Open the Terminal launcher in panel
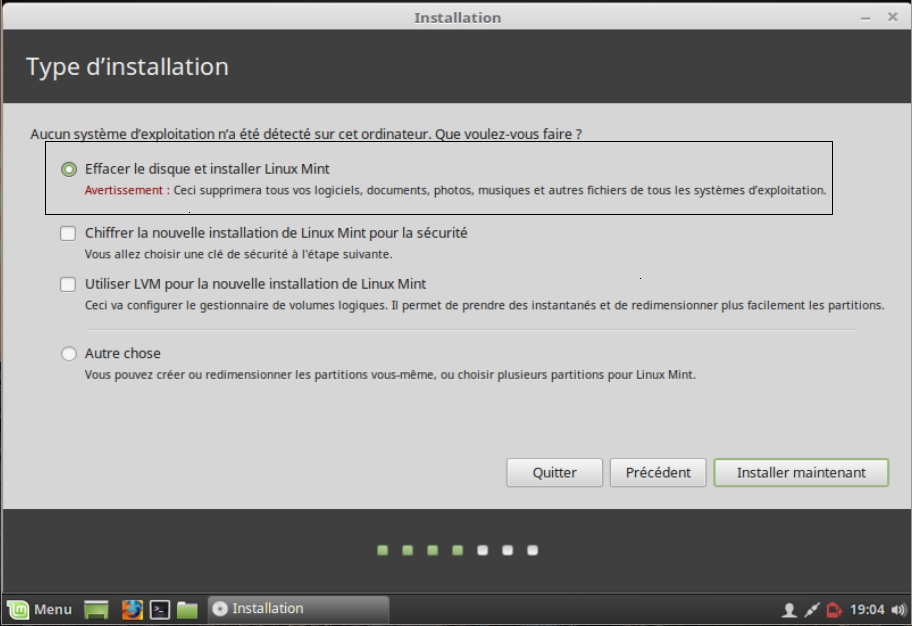Image resolution: width=912 pixels, height=626 pixels. point(160,609)
